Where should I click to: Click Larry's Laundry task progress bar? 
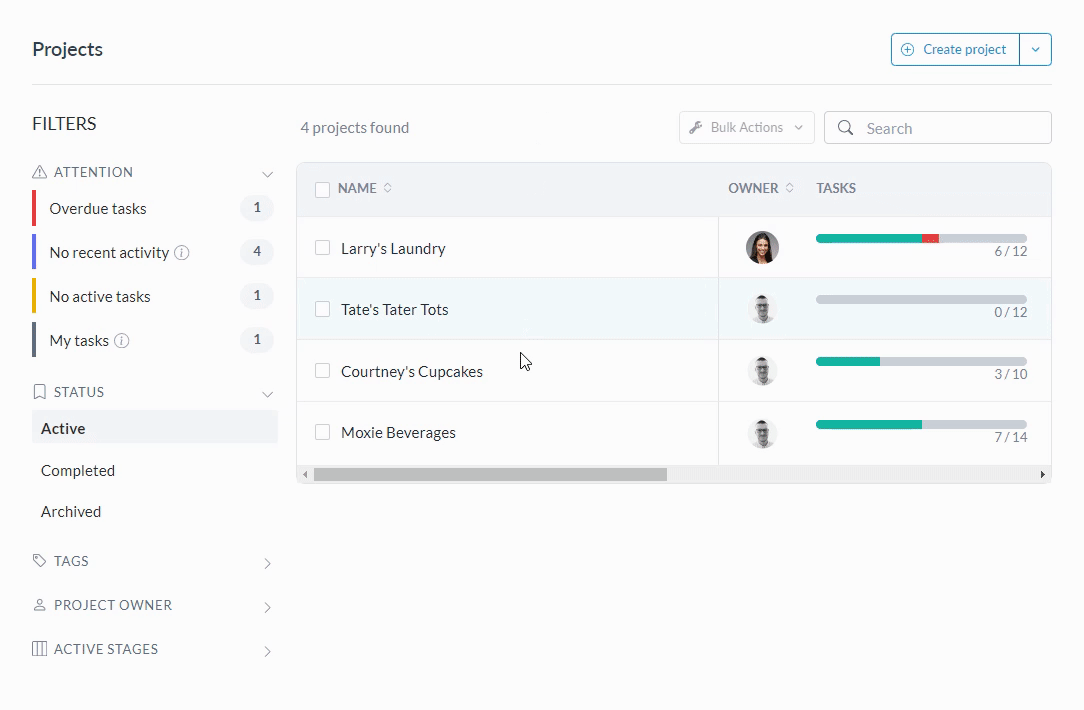[920, 239]
